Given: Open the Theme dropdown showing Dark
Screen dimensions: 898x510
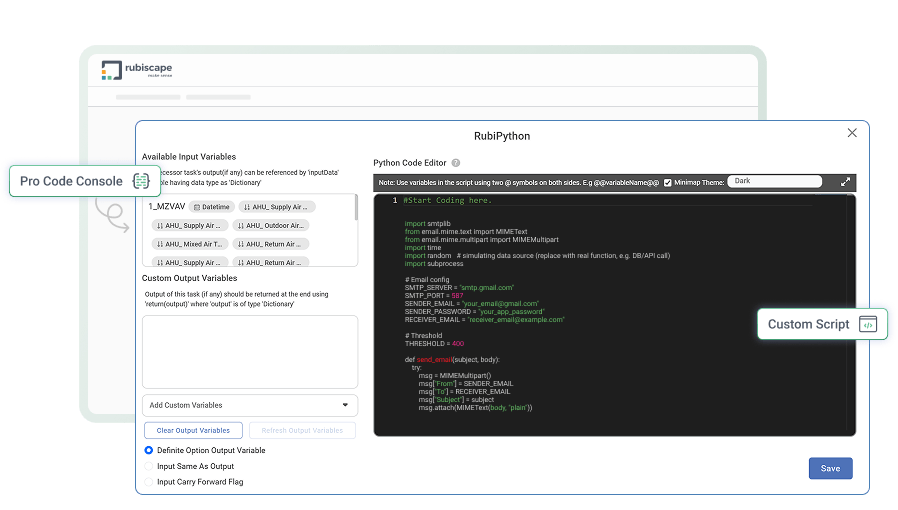Looking at the screenshot, I should 774,181.
